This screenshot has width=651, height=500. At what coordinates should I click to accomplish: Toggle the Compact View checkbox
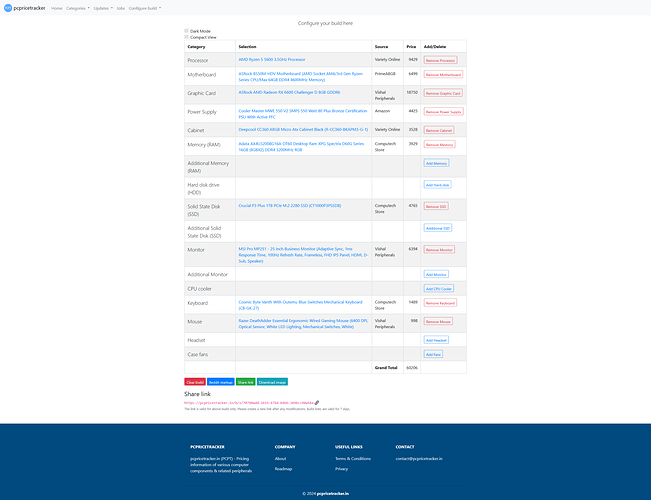coord(186,37)
